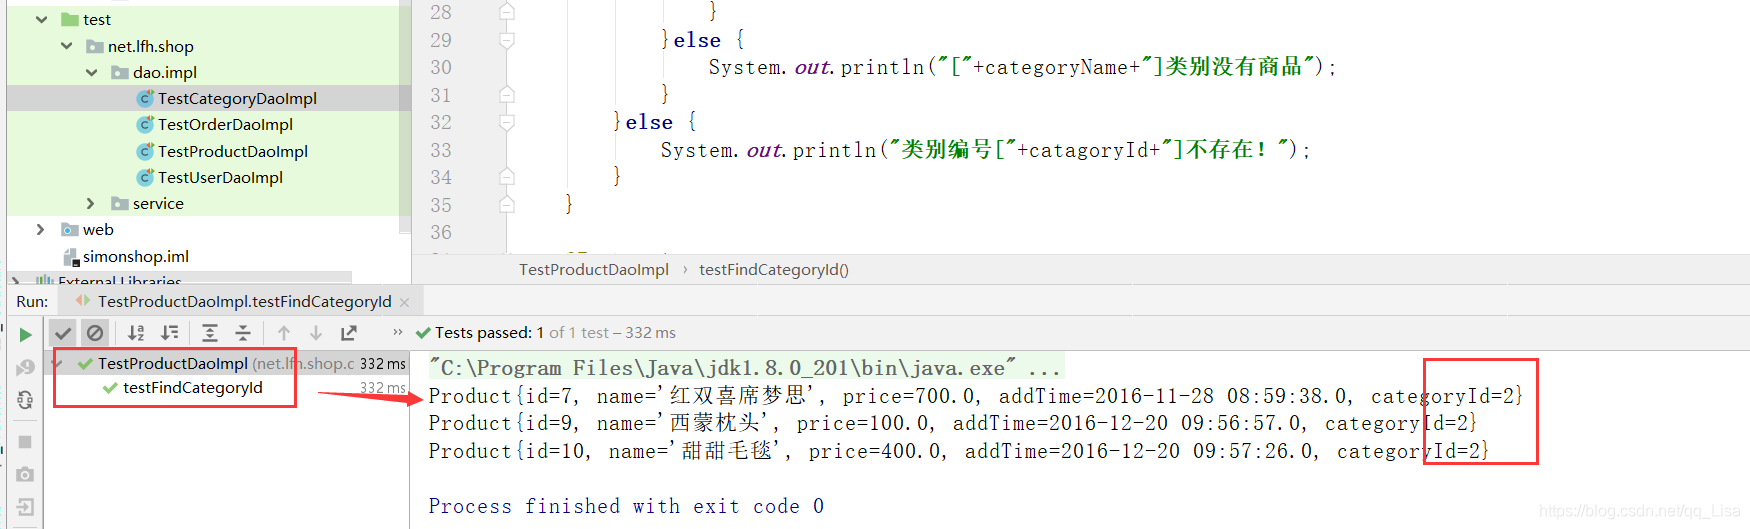The image size is (1750, 529).
Task: Select the TestProductDaoImpl.testFindCategoryId run tab
Action: (x=244, y=301)
